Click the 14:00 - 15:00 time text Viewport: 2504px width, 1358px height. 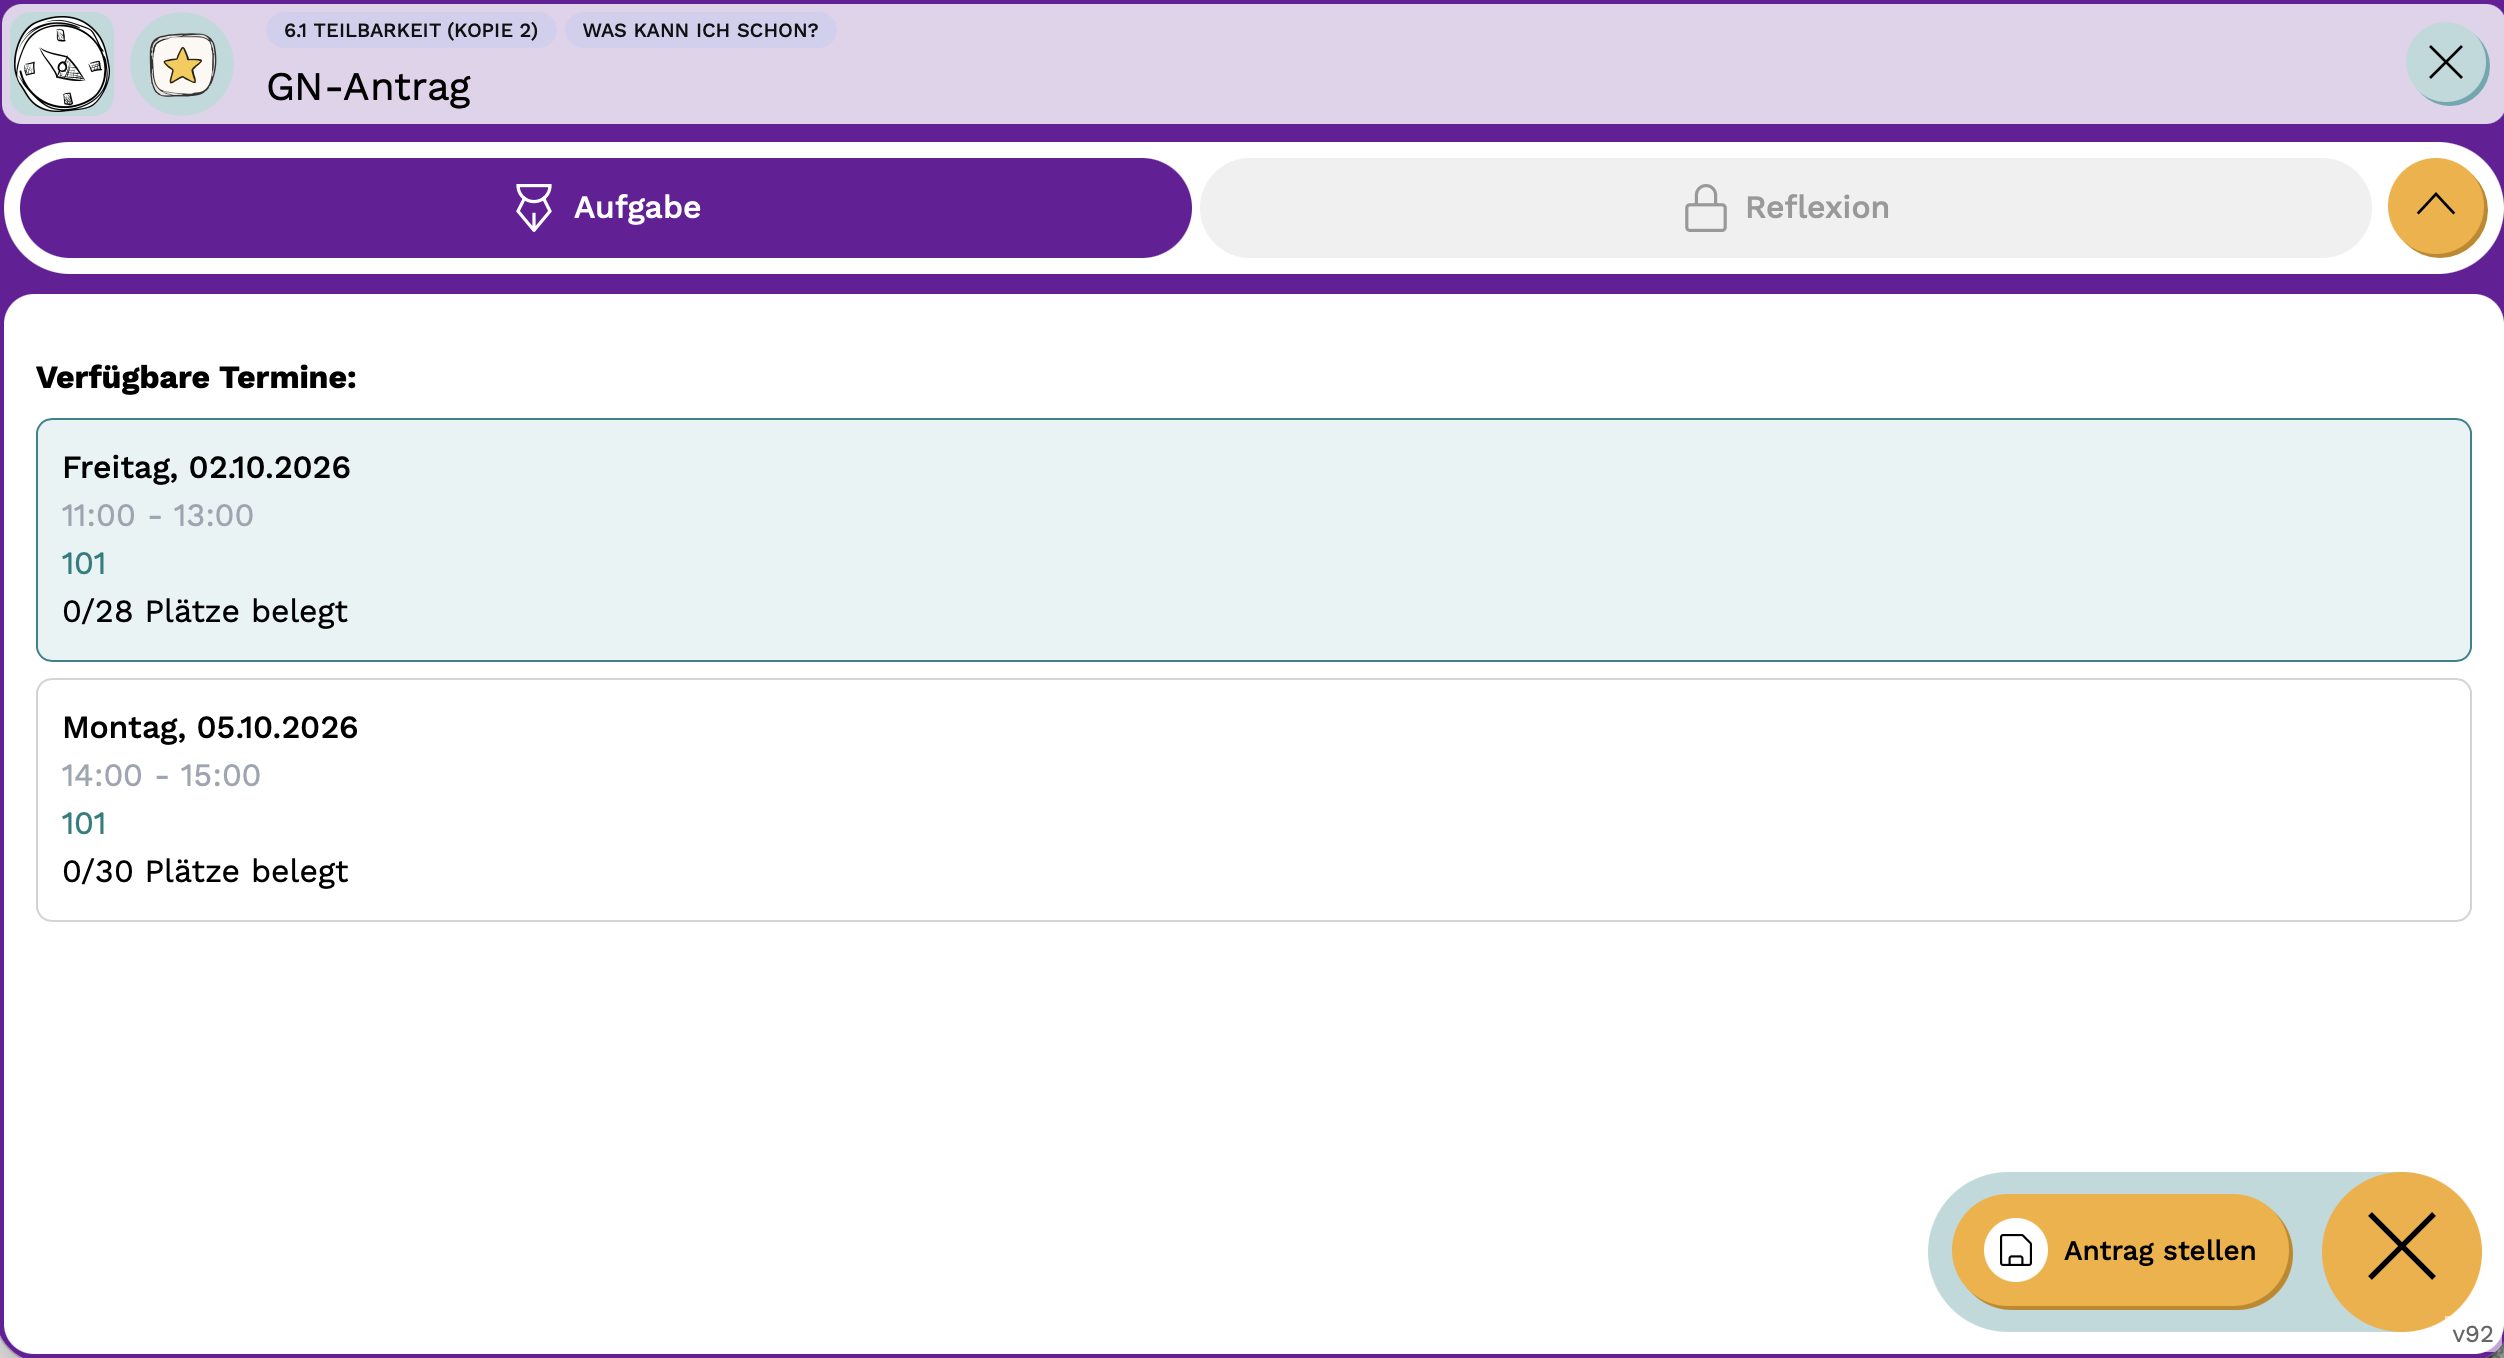point(161,775)
